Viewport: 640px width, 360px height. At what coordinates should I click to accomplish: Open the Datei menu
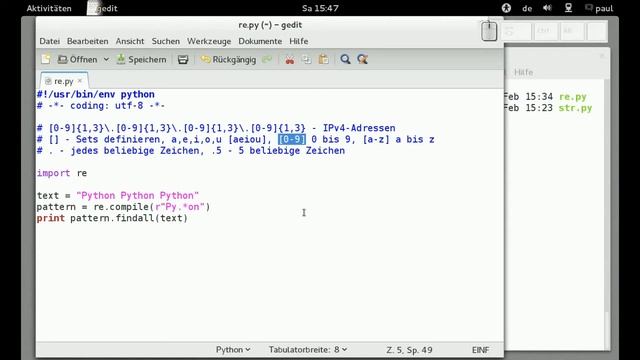[49, 41]
